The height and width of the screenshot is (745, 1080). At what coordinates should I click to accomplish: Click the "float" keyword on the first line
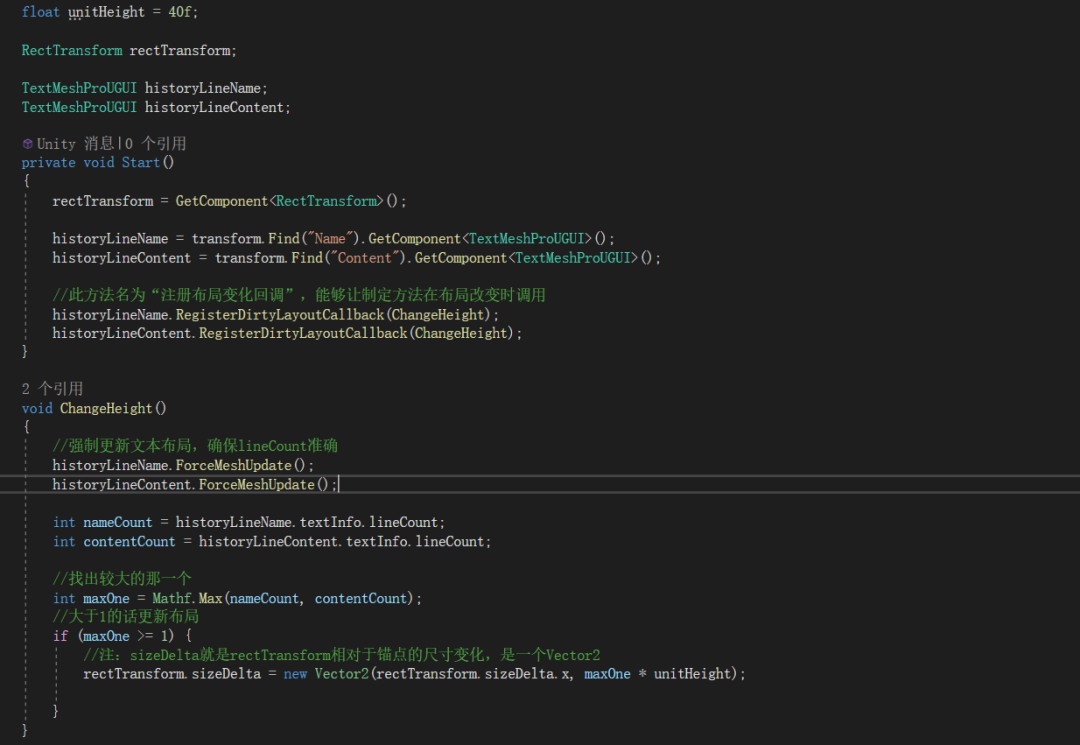pos(41,12)
